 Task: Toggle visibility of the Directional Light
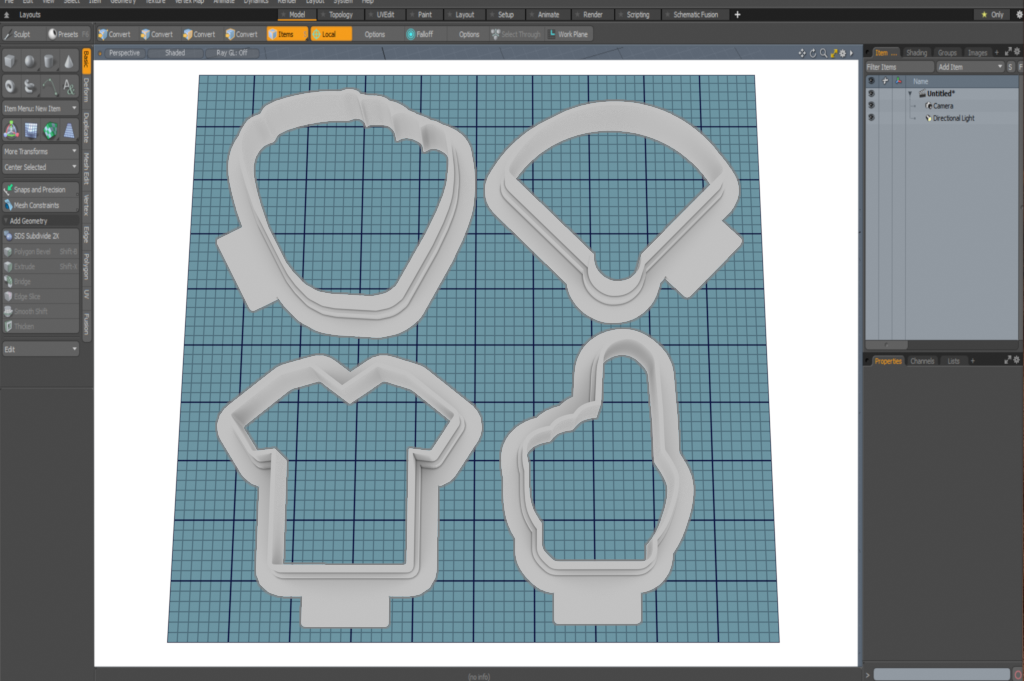(871, 118)
